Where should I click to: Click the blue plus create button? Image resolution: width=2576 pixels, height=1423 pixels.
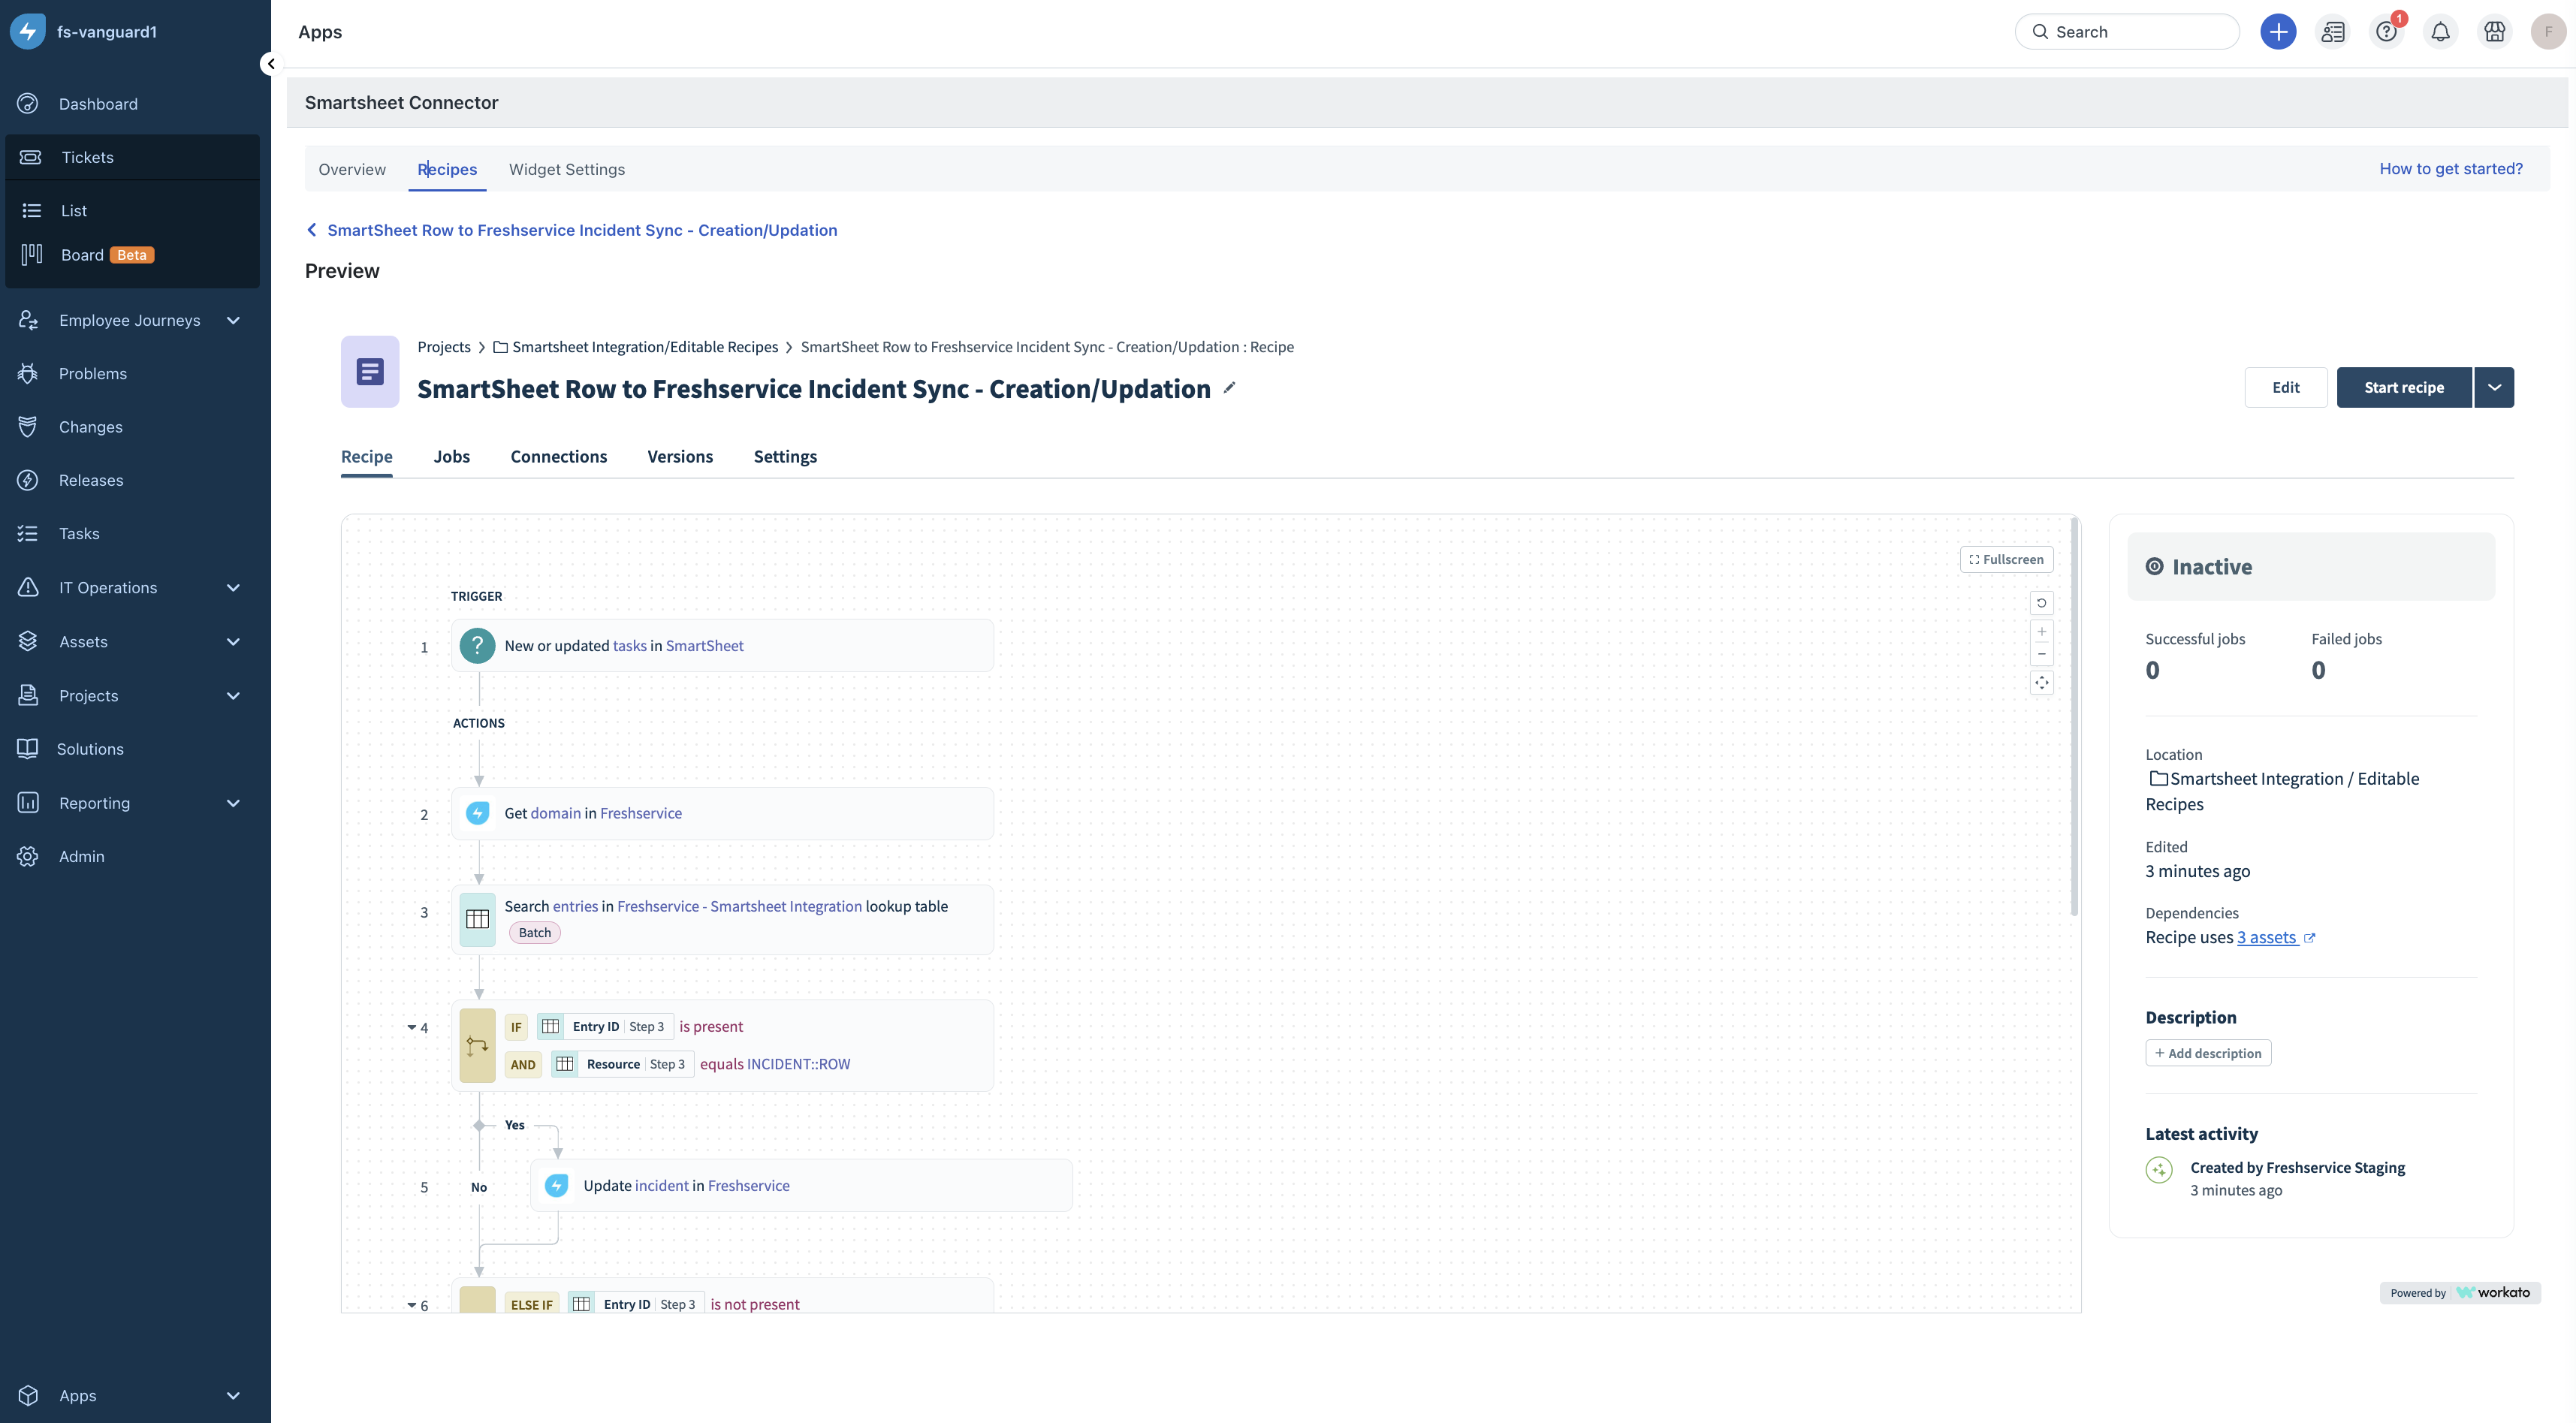click(2278, 32)
